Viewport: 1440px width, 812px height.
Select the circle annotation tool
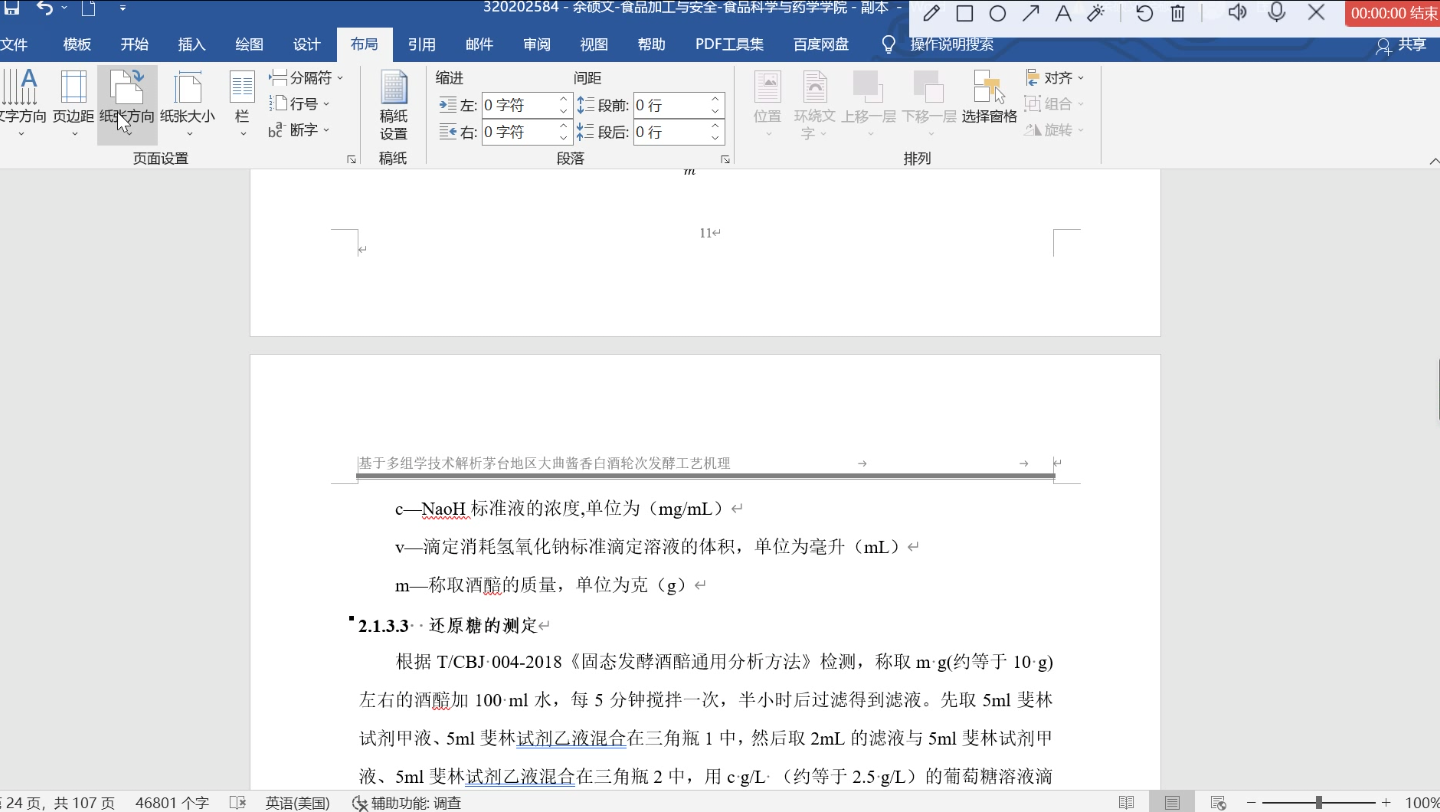point(998,13)
